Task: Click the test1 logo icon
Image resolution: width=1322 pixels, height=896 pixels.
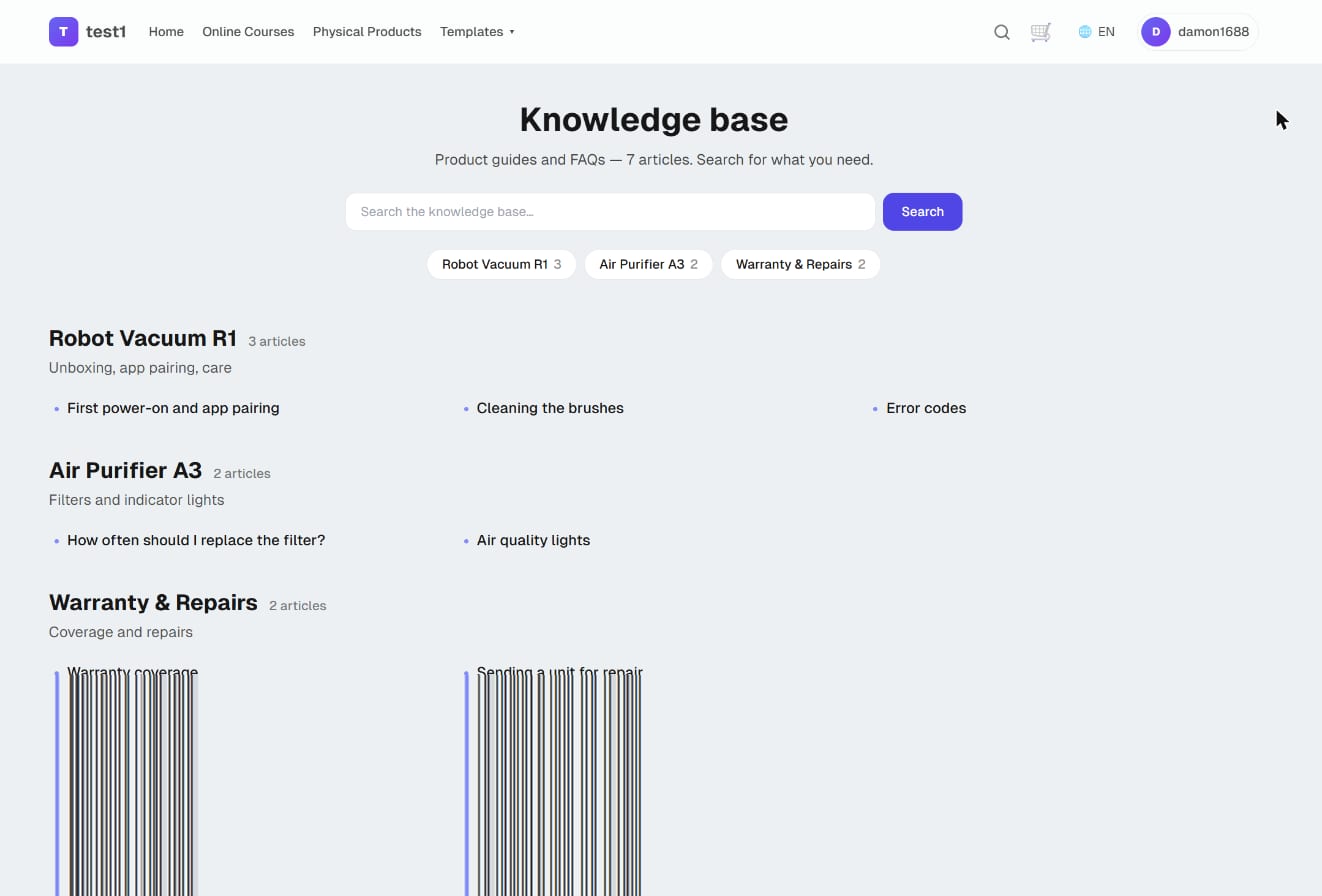Action: pyautogui.click(x=63, y=32)
